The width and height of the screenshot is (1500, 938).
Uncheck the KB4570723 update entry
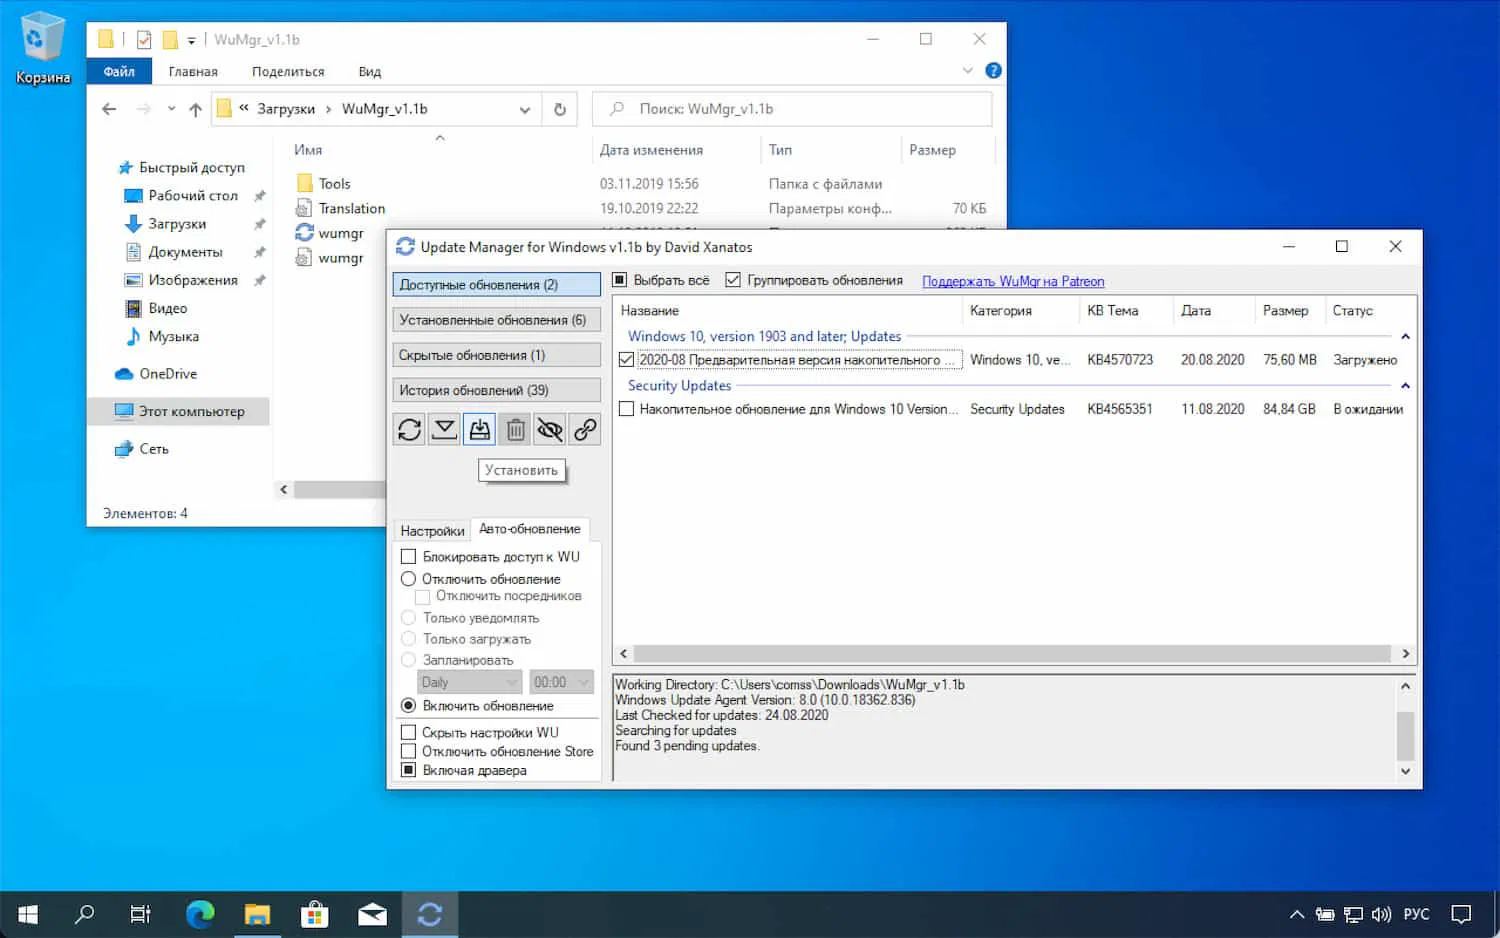tap(625, 359)
